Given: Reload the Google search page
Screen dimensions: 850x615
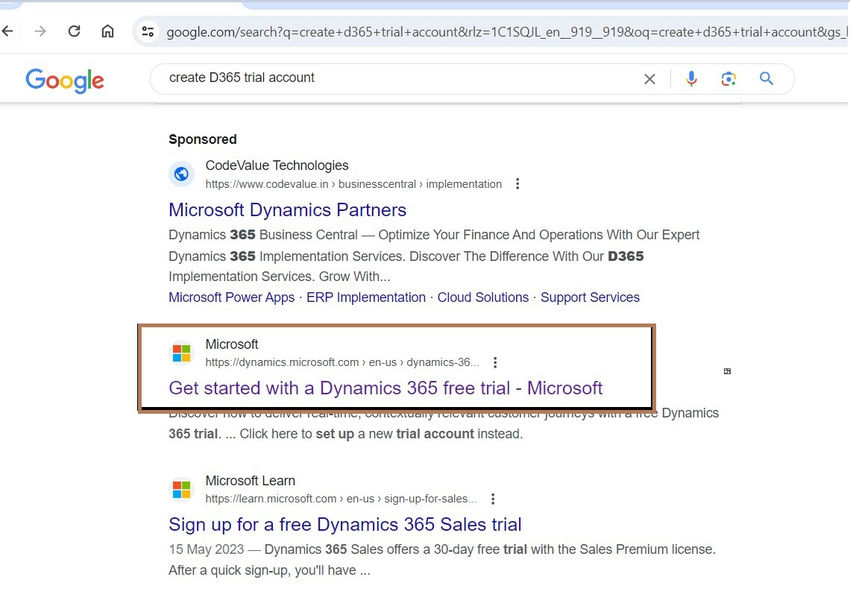Looking at the screenshot, I should pyautogui.click(x=74, y=31).
